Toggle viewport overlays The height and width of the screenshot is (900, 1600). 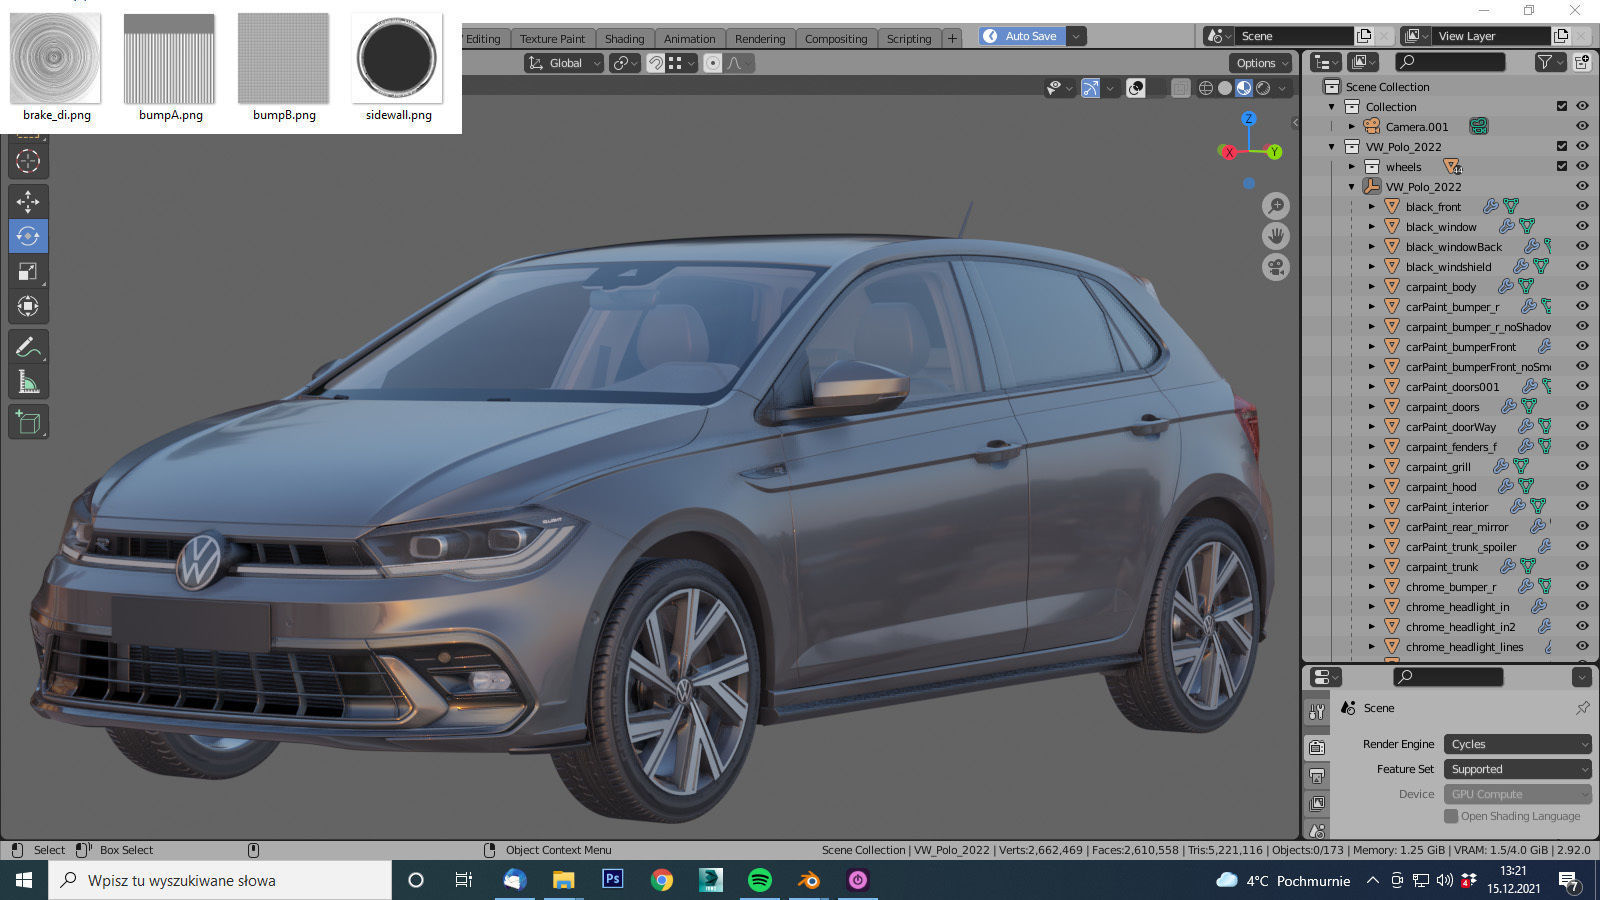(1136, 88)
